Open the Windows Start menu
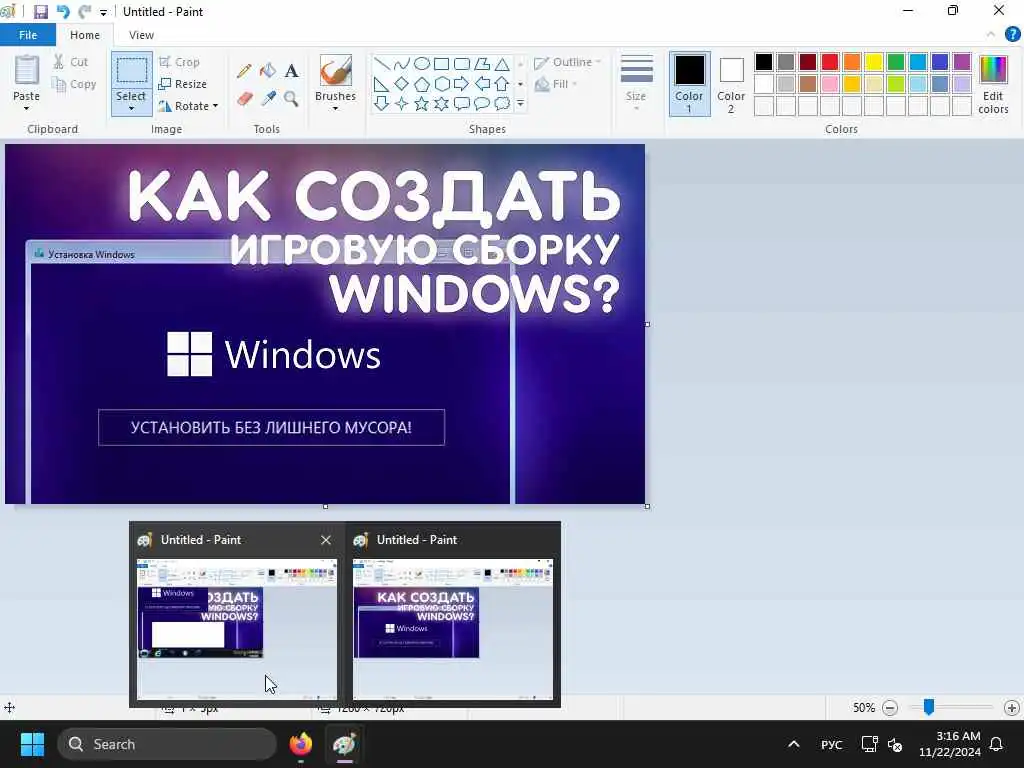Screen dimensions: 1024x768 32,744
